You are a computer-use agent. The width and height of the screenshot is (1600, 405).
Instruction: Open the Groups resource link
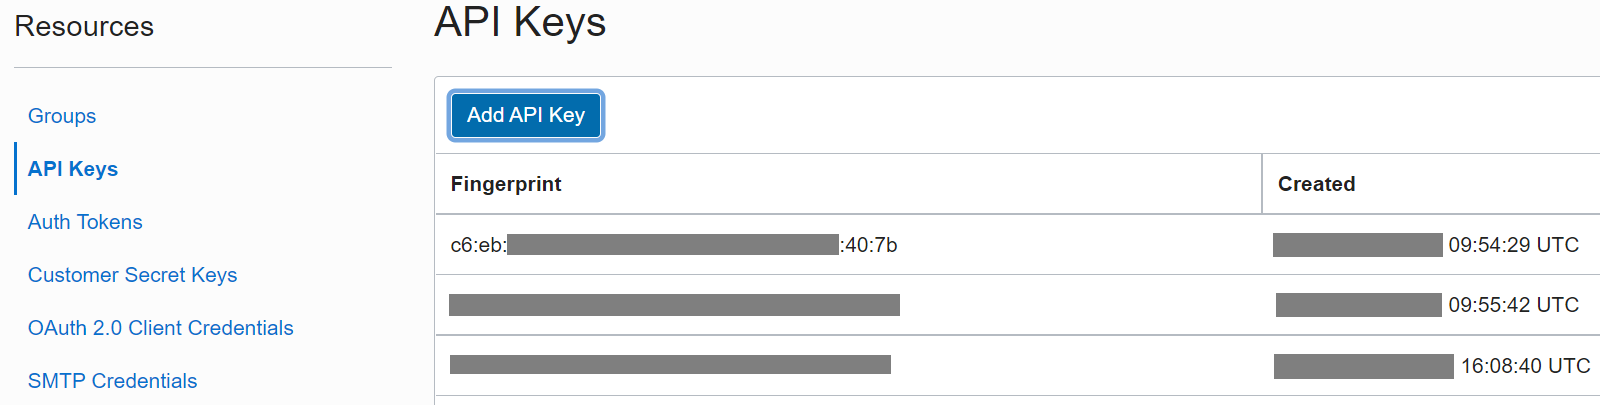62,116
